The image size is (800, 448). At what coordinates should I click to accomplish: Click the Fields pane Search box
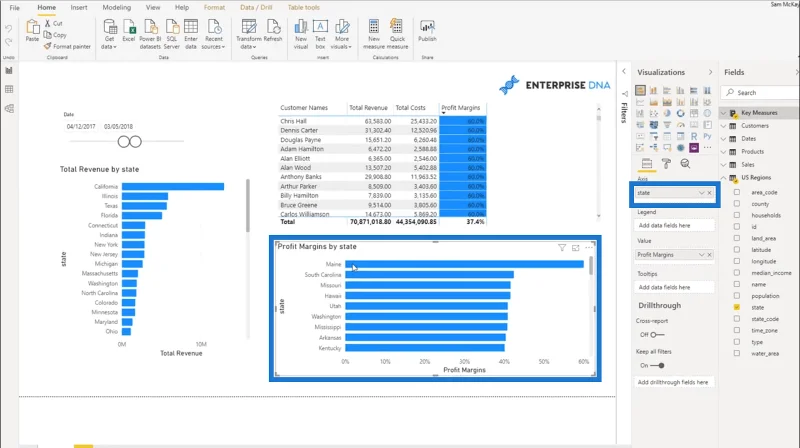760,92
